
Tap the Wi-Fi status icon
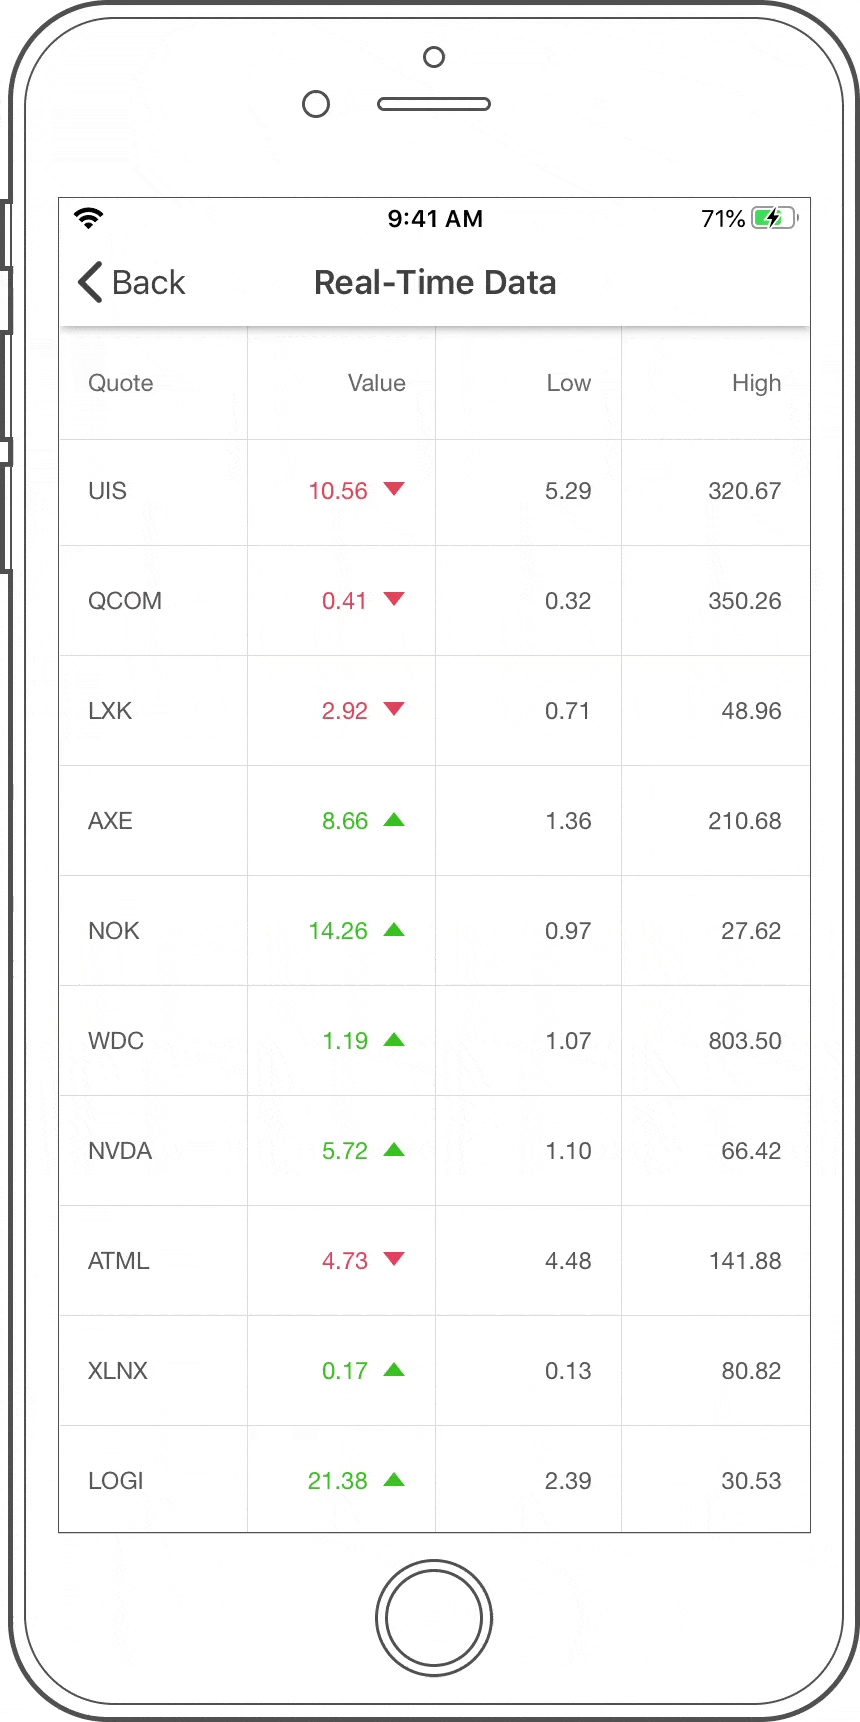[x=89, y=218]
